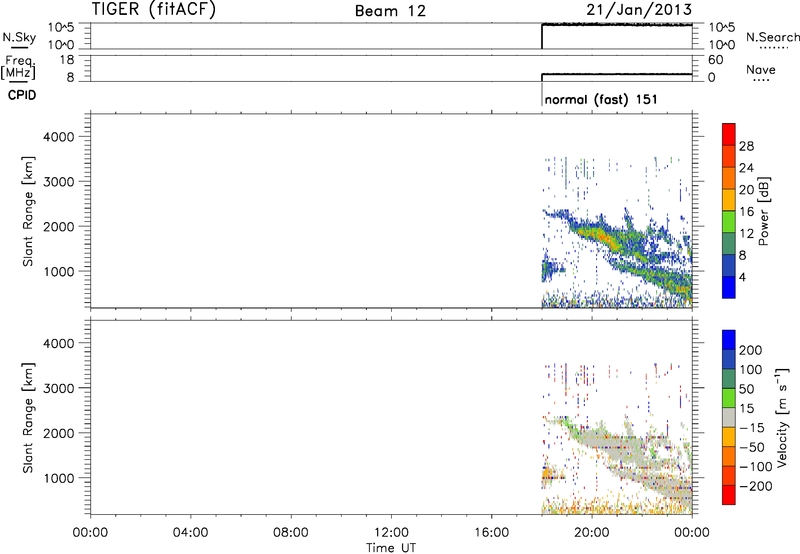
Task: Click the "TIGER (fitACF)" plot title
Action: click(154, 9)
